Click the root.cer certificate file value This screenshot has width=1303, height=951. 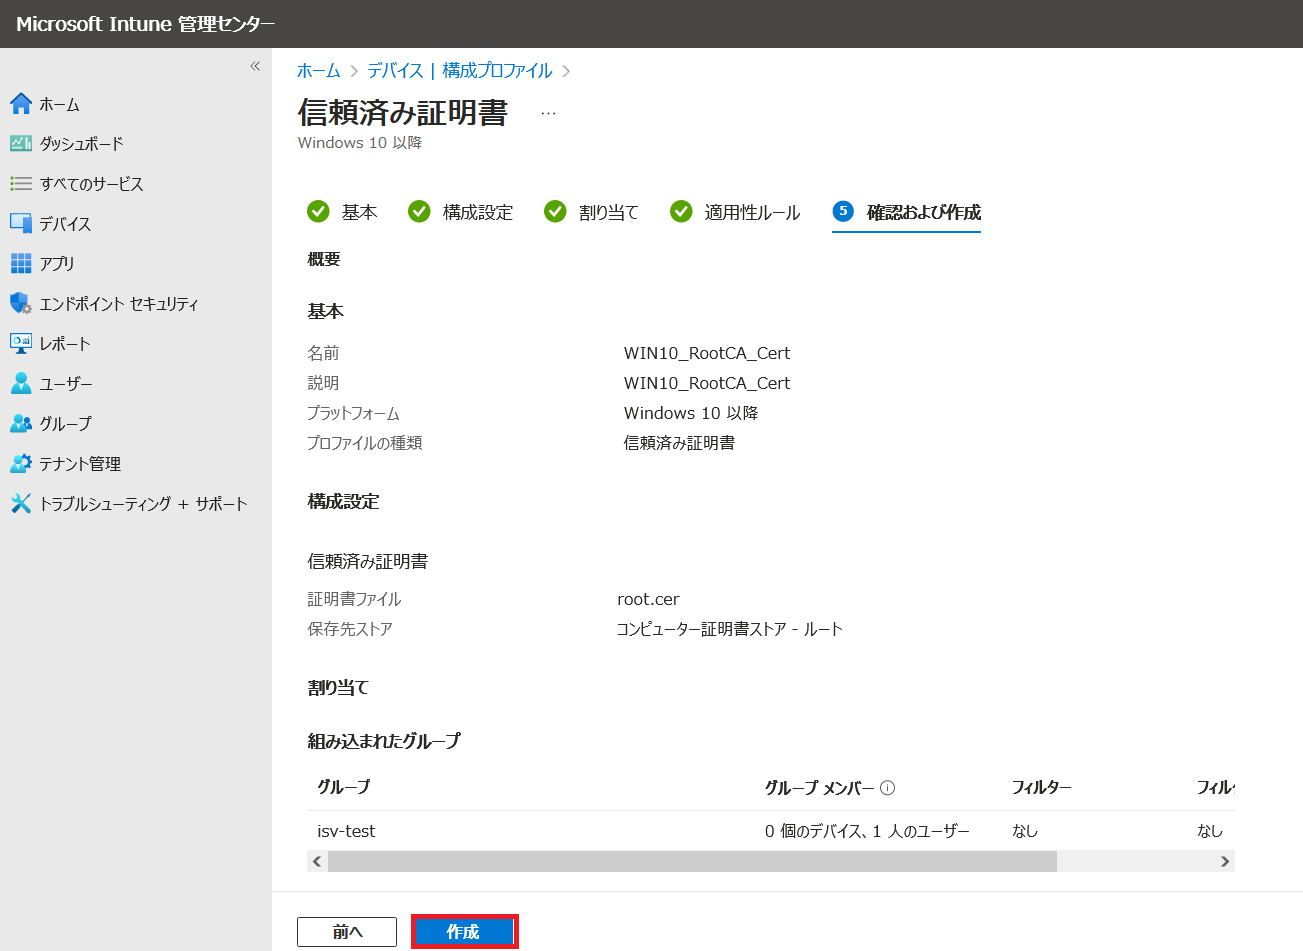(x=648, y=599)
